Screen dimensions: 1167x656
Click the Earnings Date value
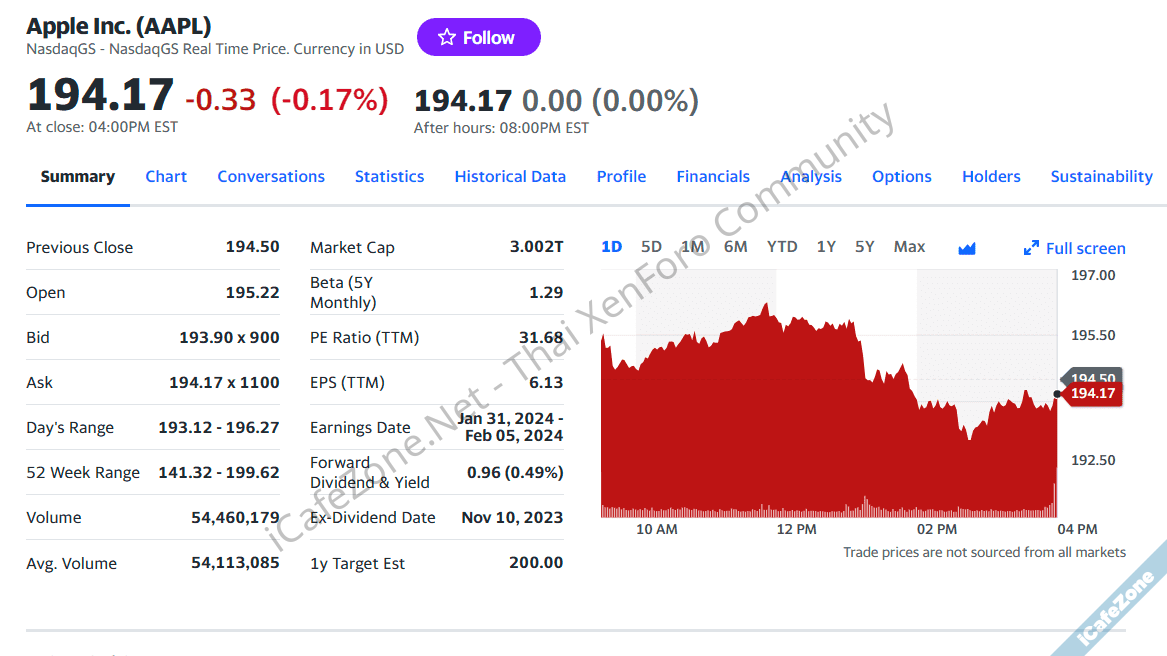pyautogui.click(x=511, y=427)
